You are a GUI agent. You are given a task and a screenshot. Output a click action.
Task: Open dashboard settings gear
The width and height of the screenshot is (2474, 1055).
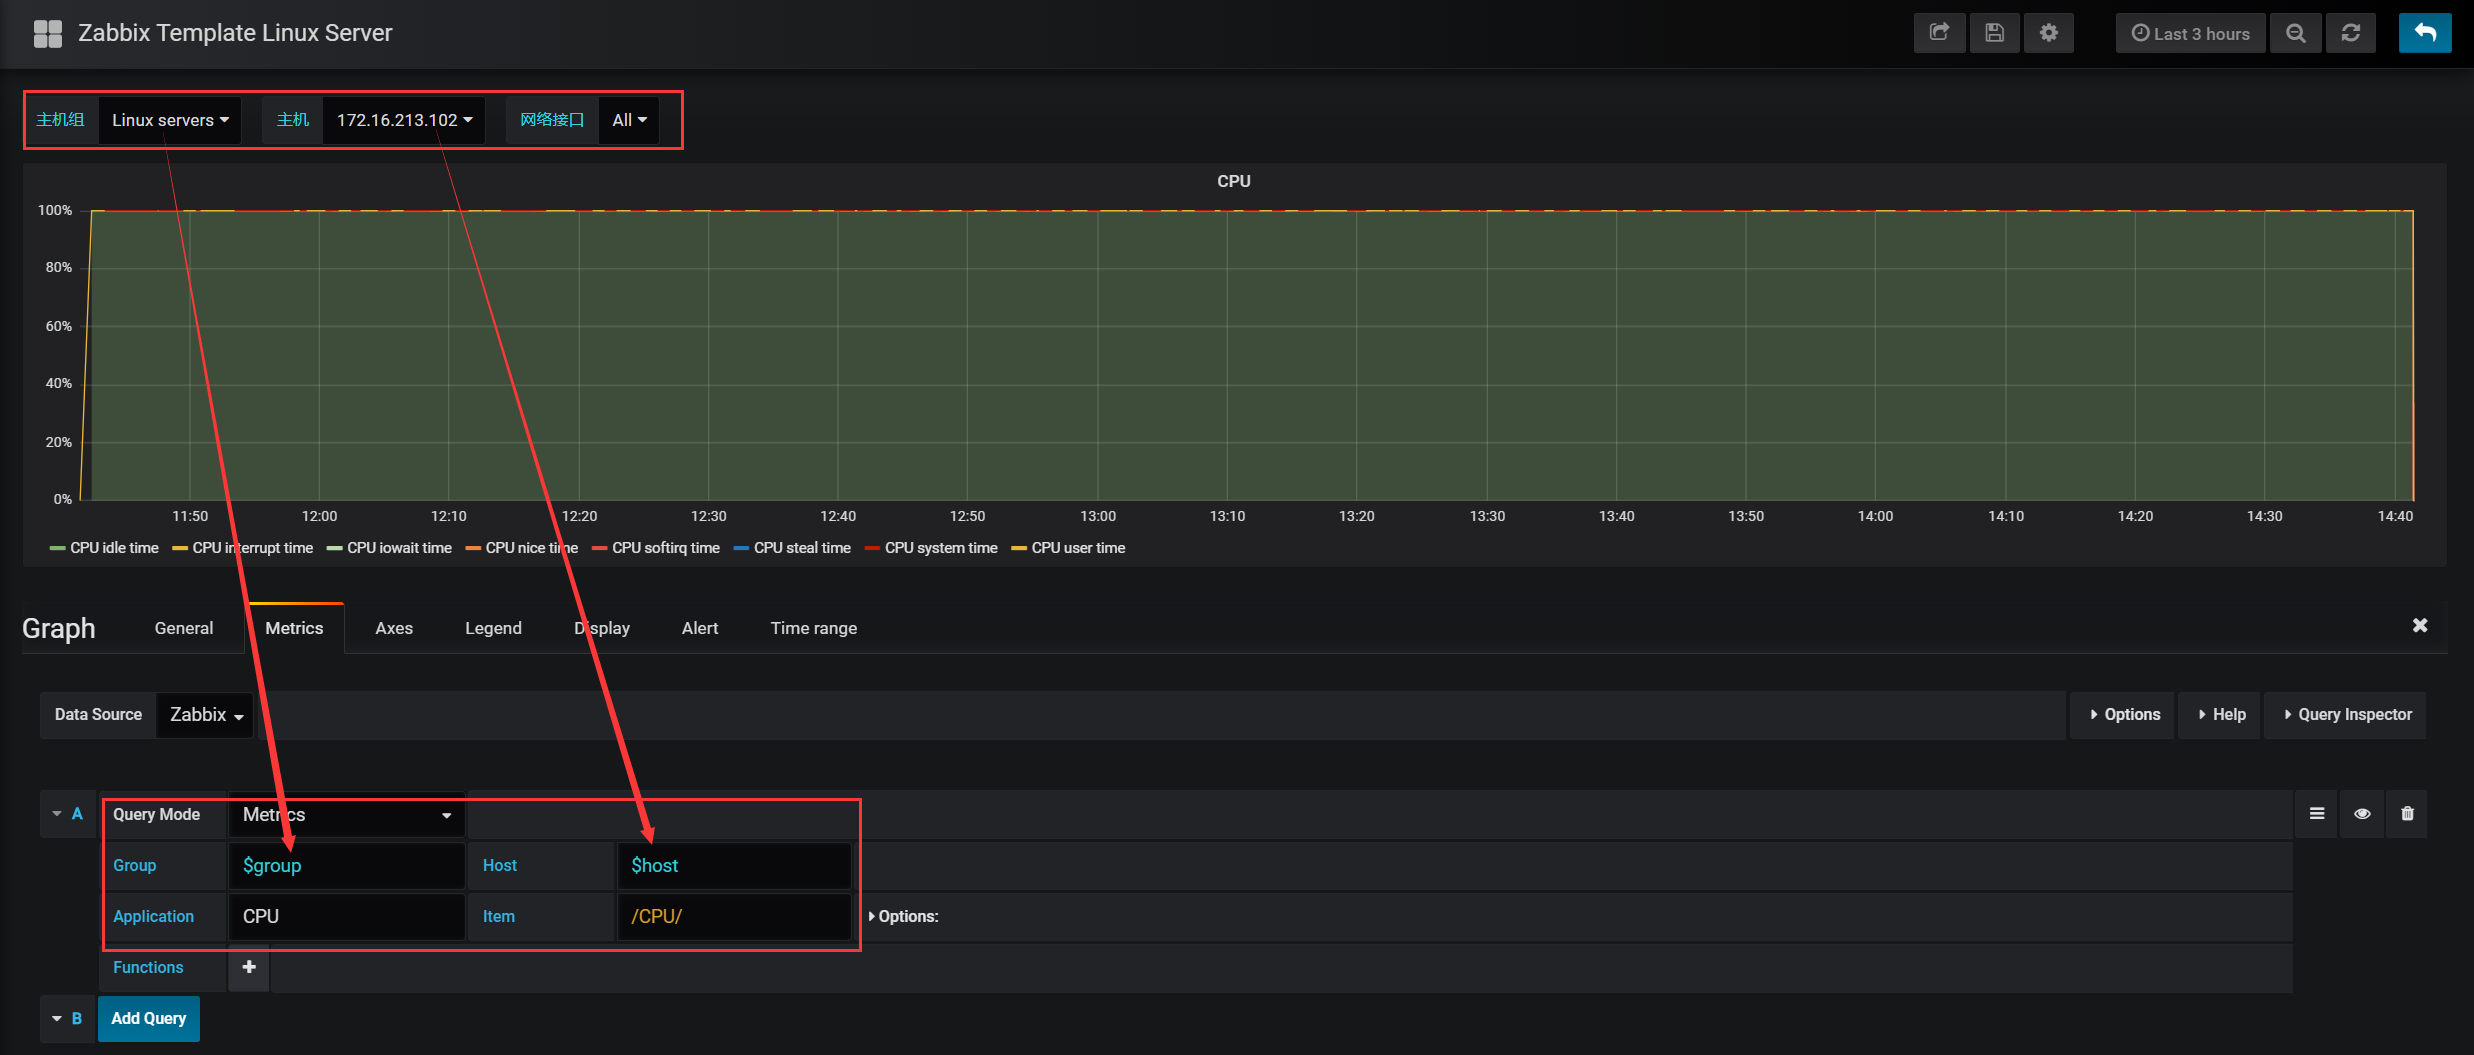[2049, 33]
